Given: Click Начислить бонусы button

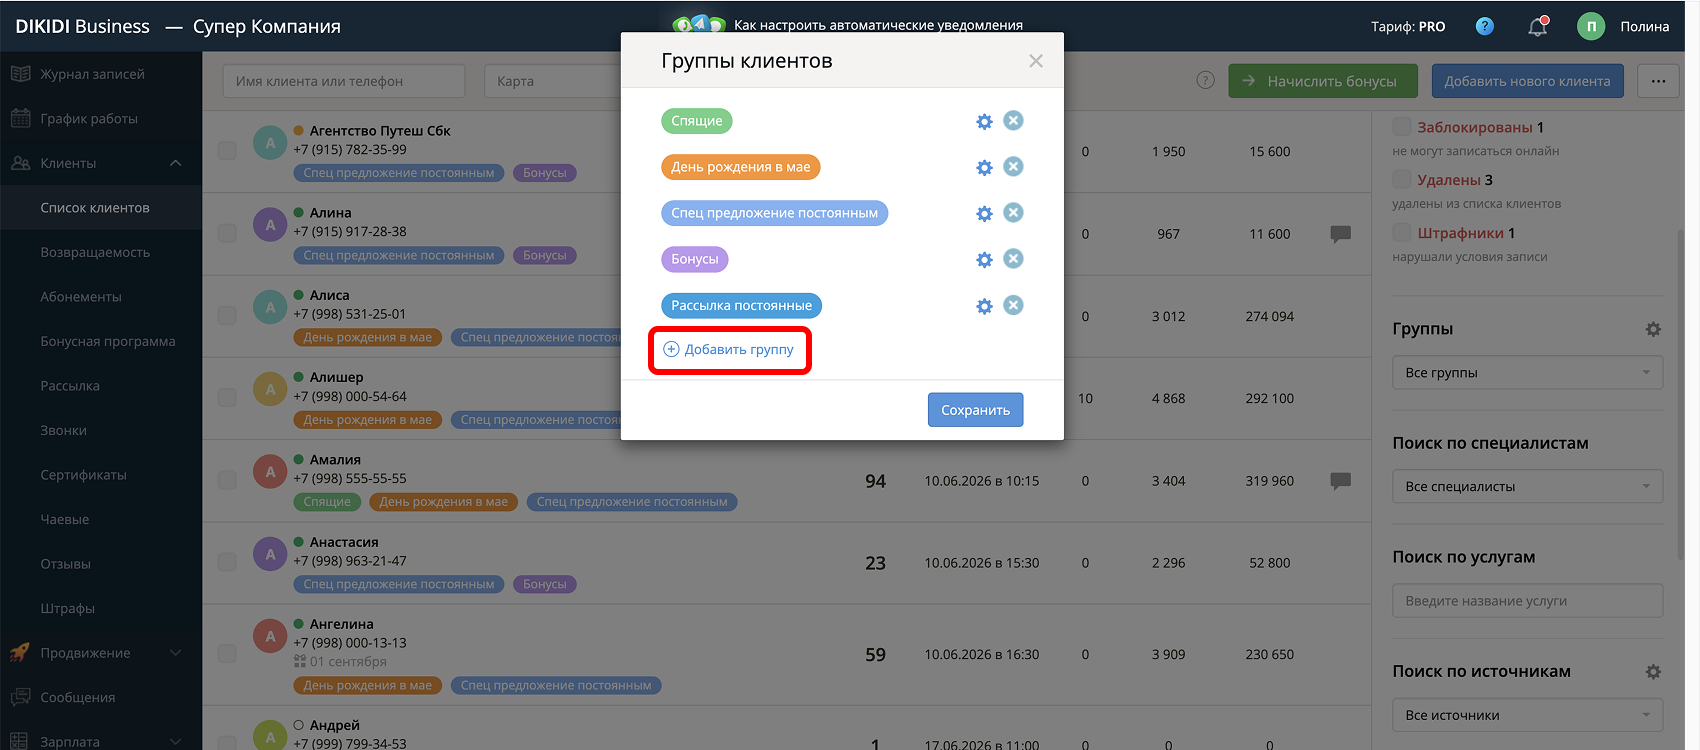Looking at the screenshot, I should click(1322, 81).
